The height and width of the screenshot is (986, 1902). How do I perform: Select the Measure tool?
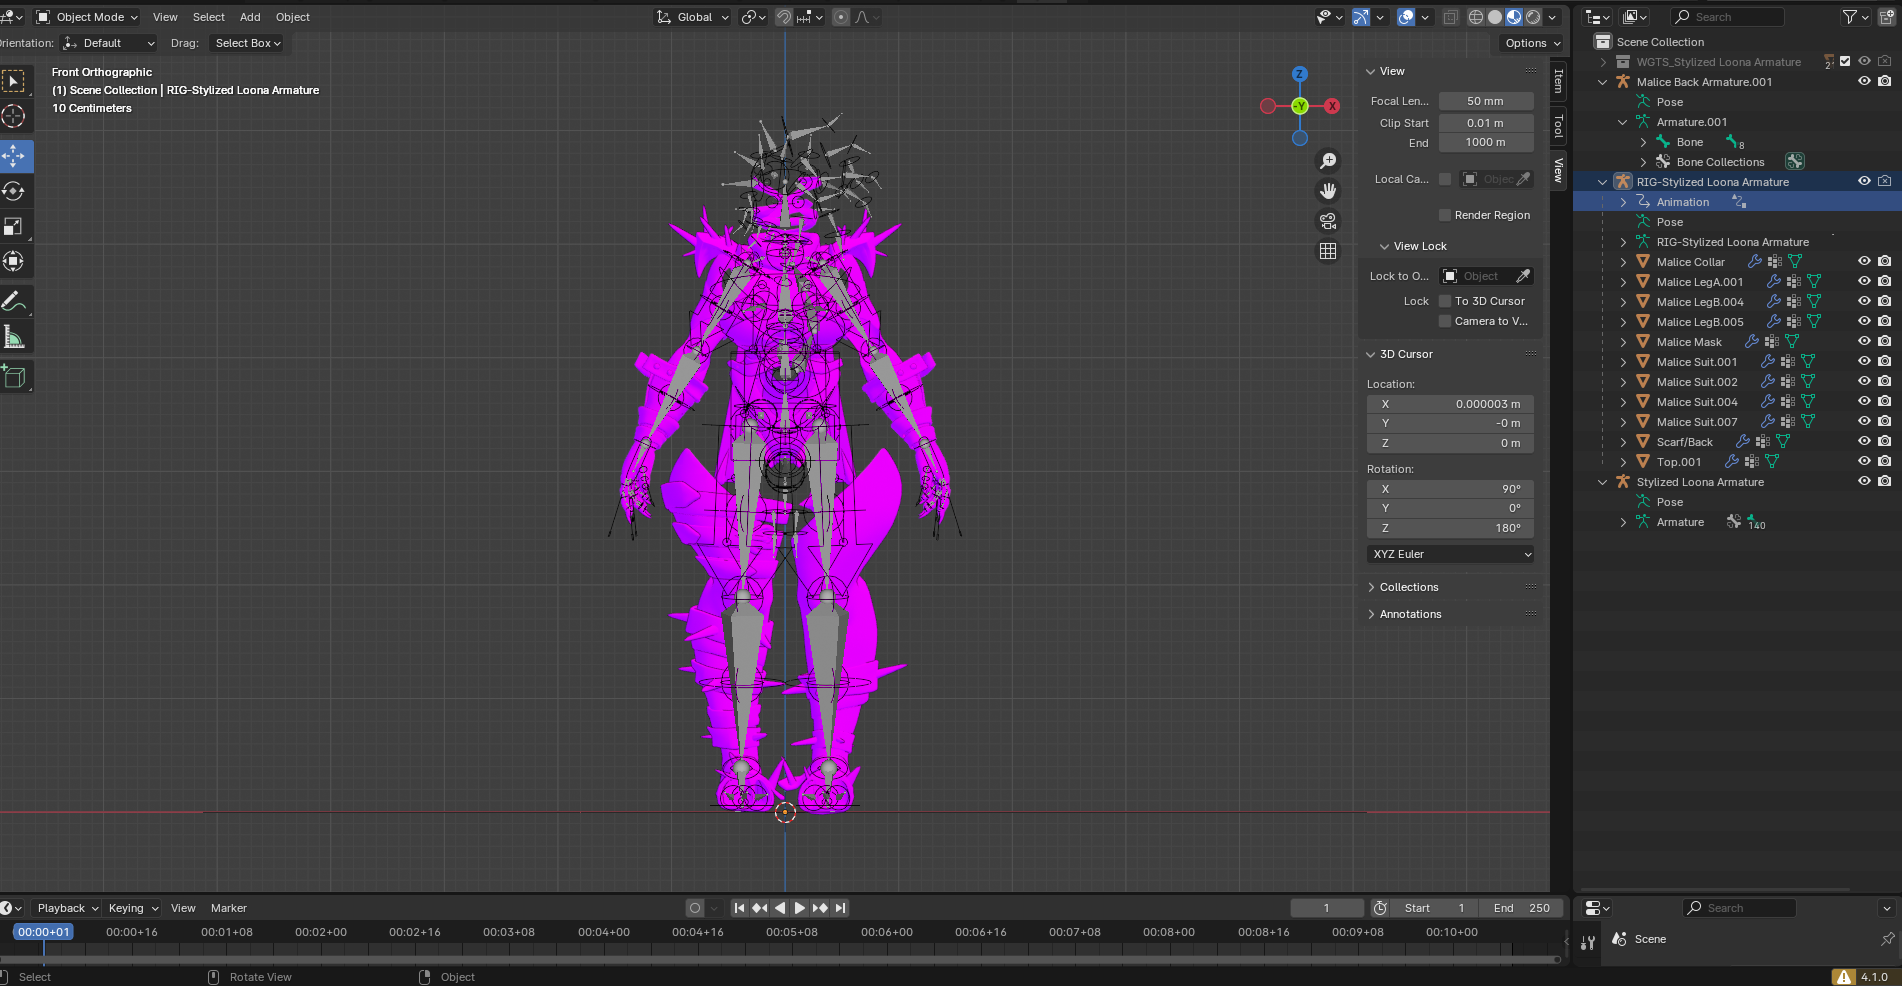14,337
